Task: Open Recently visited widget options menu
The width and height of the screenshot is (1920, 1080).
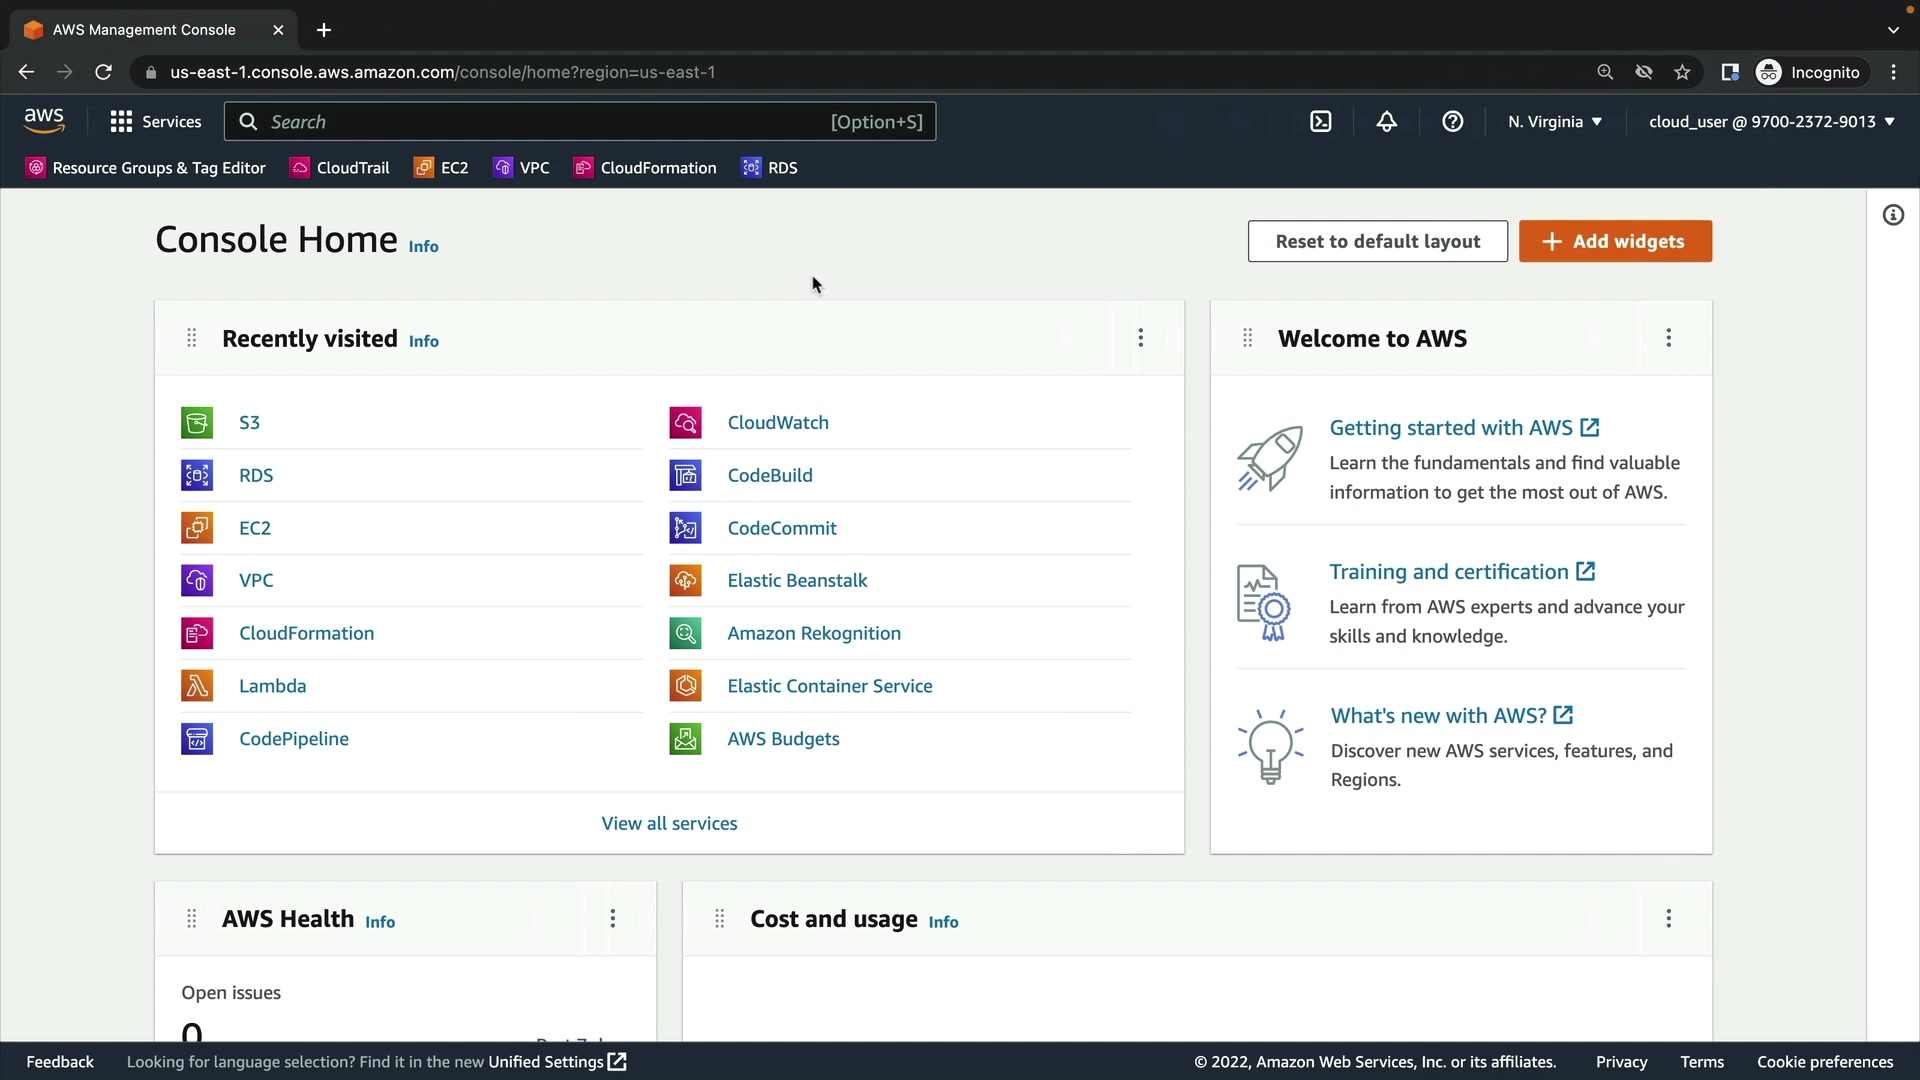Action: tap(1140, 338)
